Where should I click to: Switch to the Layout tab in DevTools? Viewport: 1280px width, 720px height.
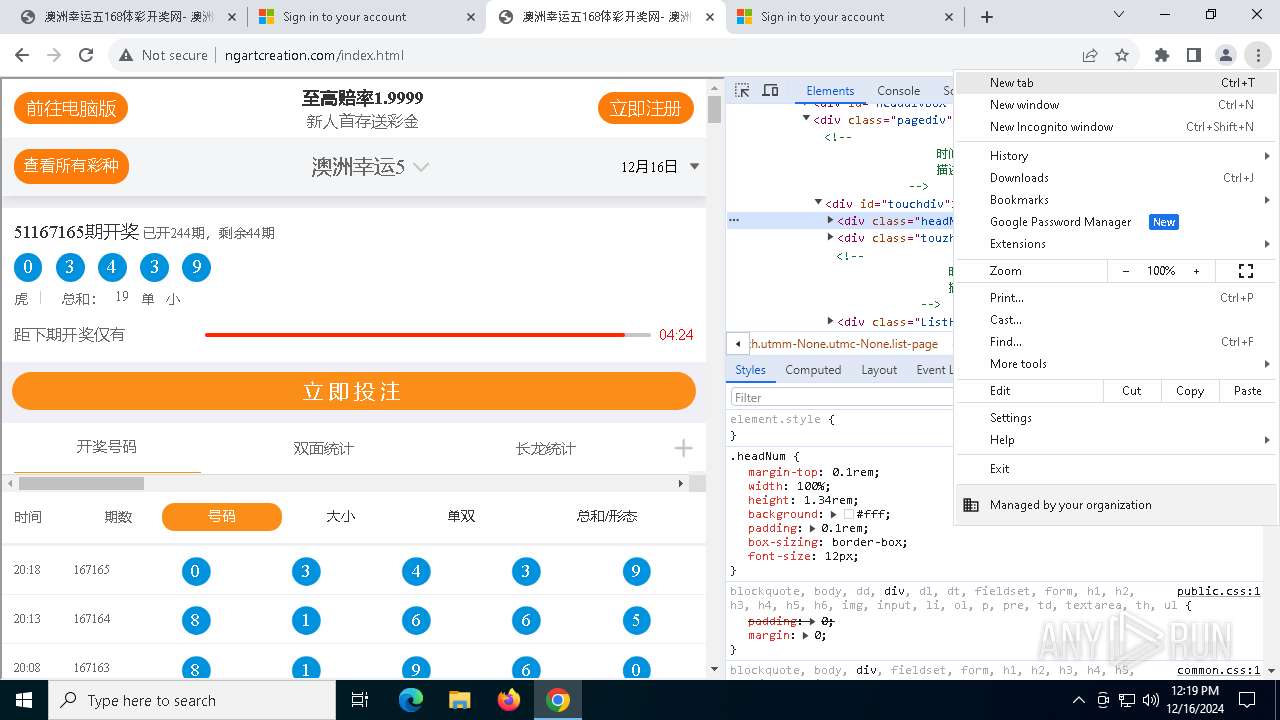(879, 370)
